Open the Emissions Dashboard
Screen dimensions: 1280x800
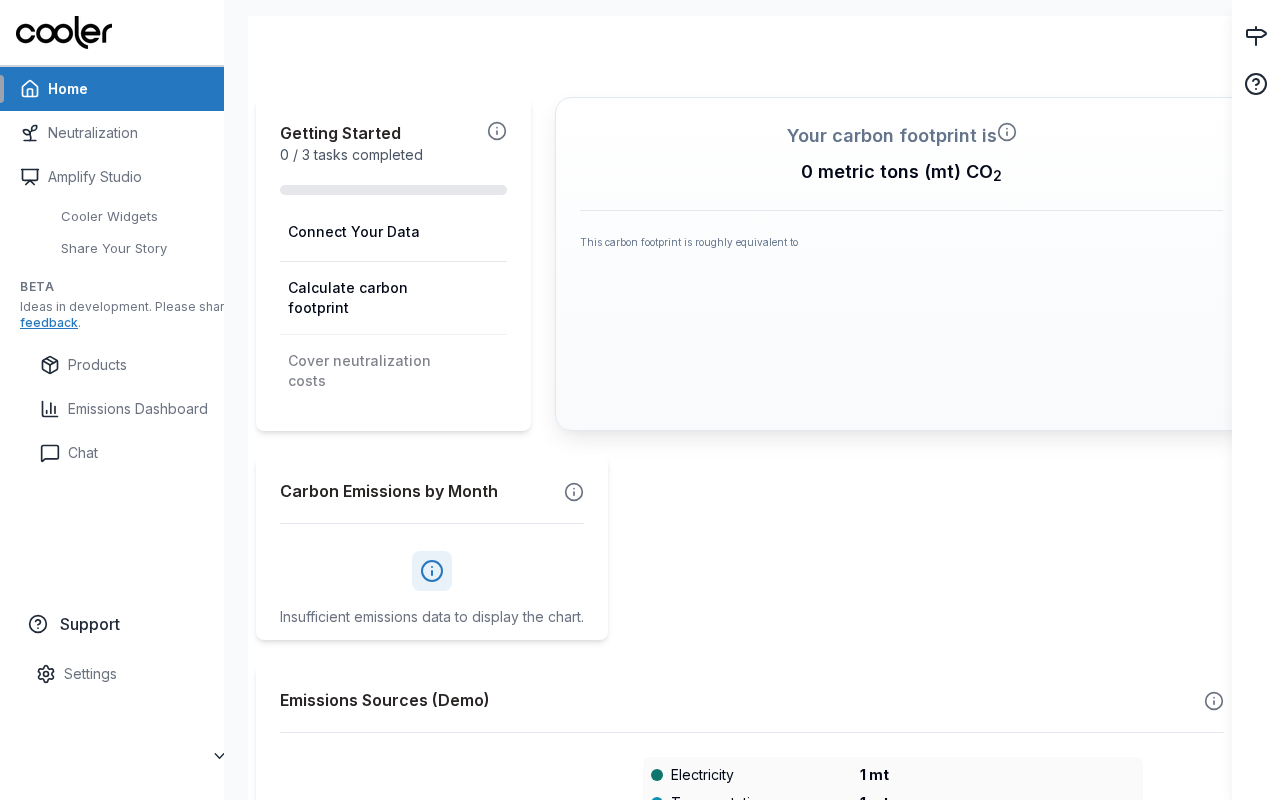click(x=137, y=409)
